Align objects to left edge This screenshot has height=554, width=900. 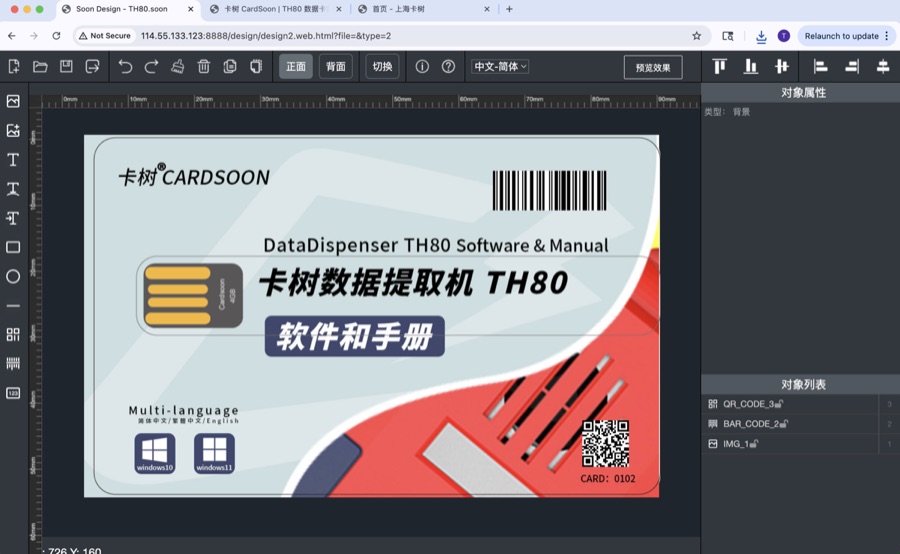point(820,67)
